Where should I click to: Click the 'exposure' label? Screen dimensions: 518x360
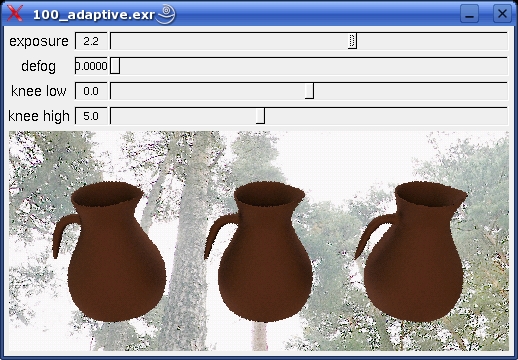39,41
